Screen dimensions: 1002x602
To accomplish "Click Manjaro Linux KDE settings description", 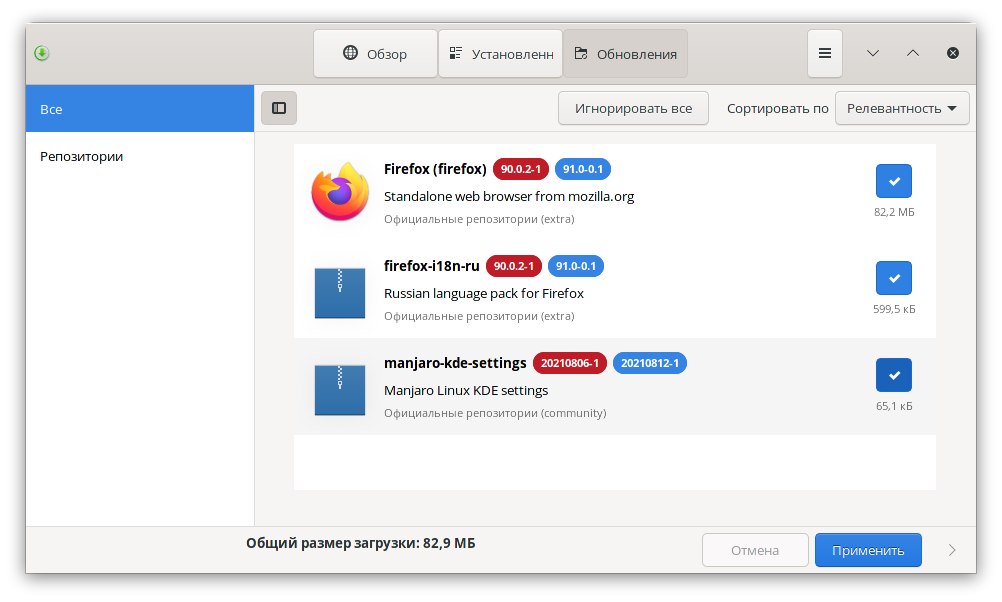I will click(x=466, y=390).
